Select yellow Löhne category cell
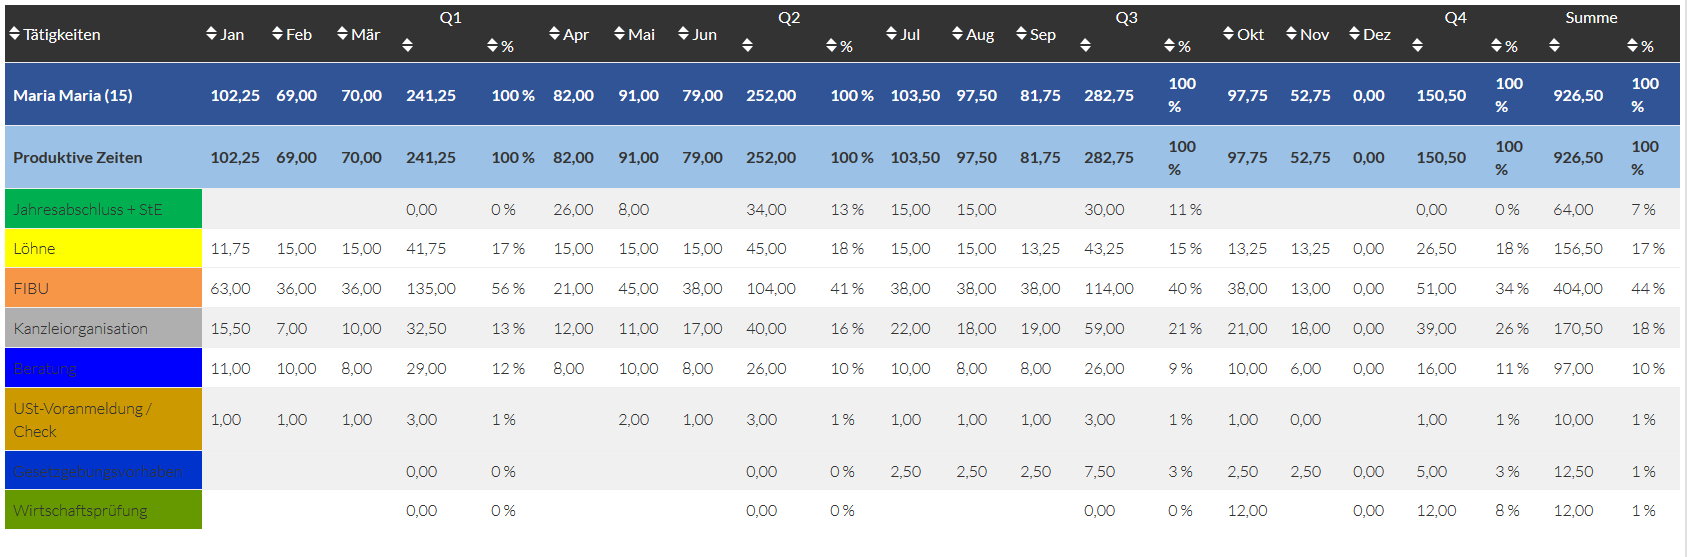 point(103,248)
